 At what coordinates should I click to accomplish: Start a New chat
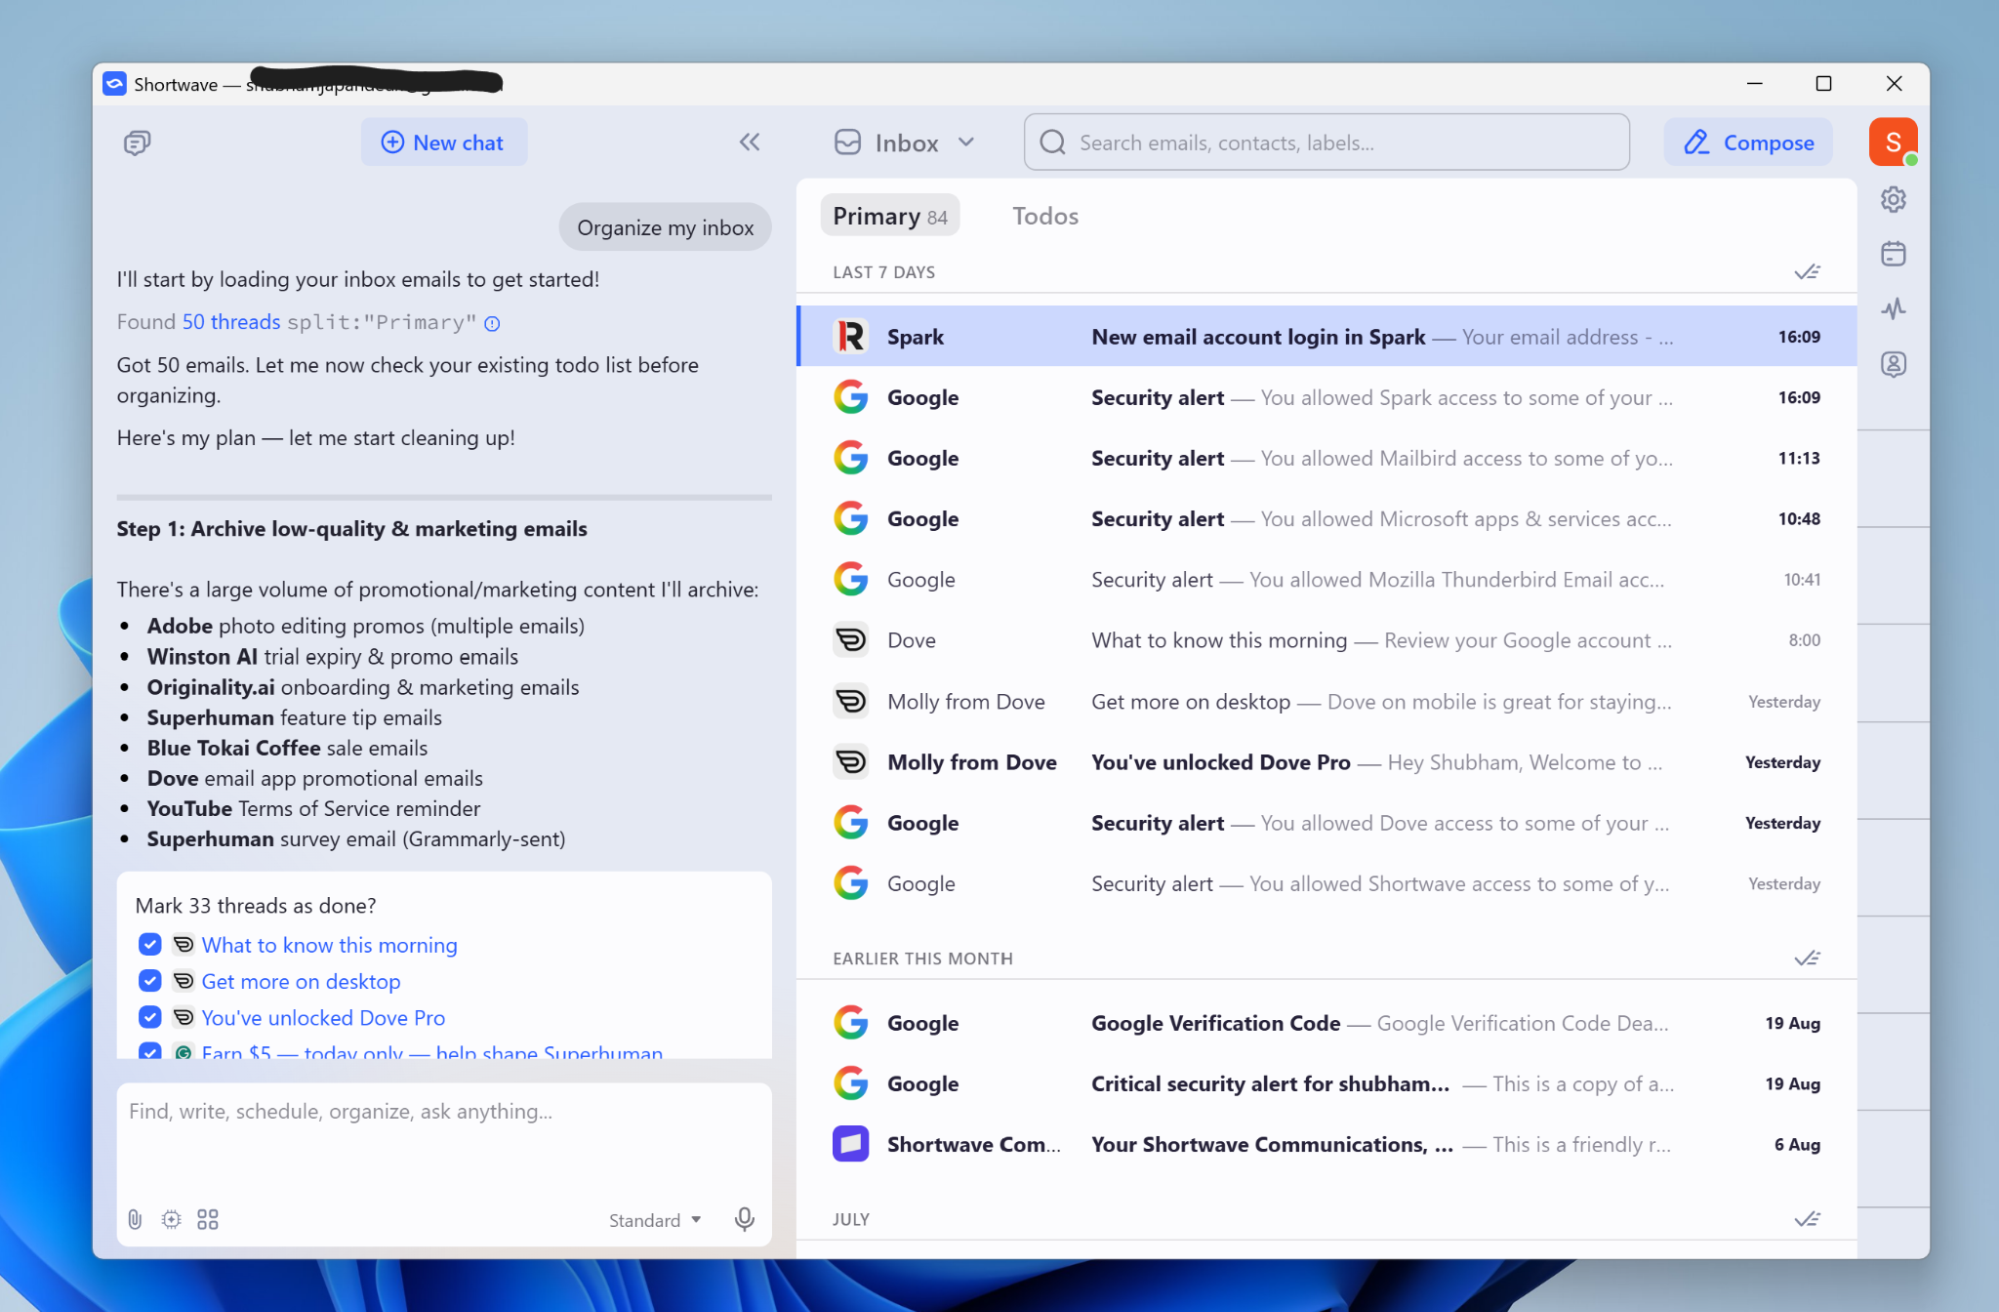click(x=443, y=143)
